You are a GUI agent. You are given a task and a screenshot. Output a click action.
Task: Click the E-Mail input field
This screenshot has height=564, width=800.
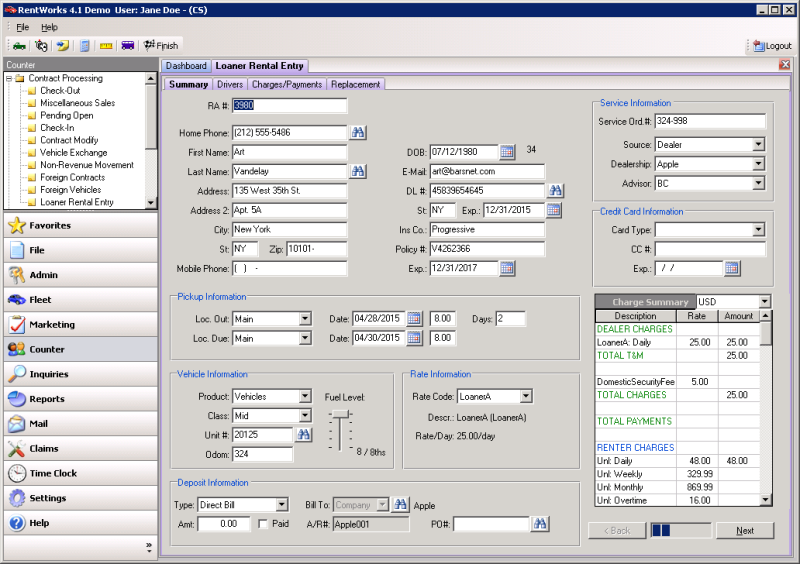487,171
